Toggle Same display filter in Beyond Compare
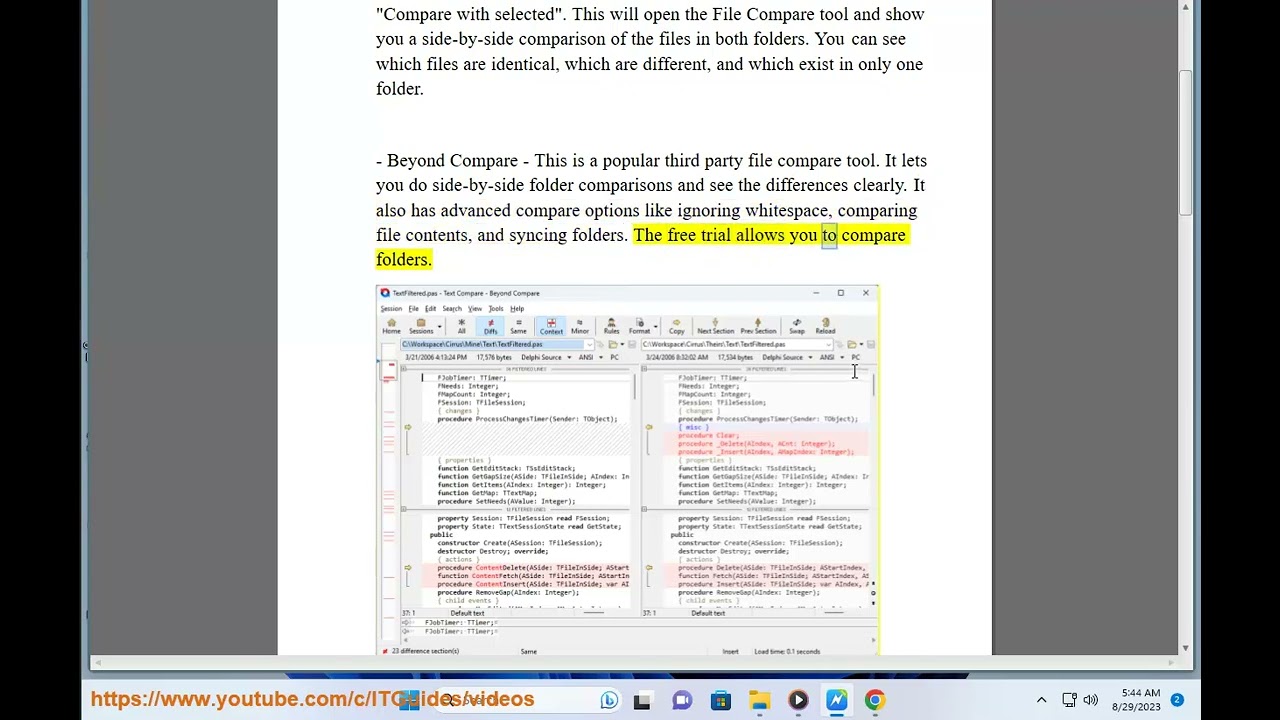 pos(518,326)
